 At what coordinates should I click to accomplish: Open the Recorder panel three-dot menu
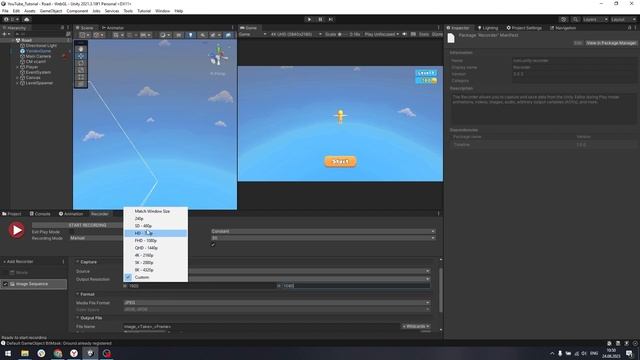pyautogui.click(x=439, y=213)
